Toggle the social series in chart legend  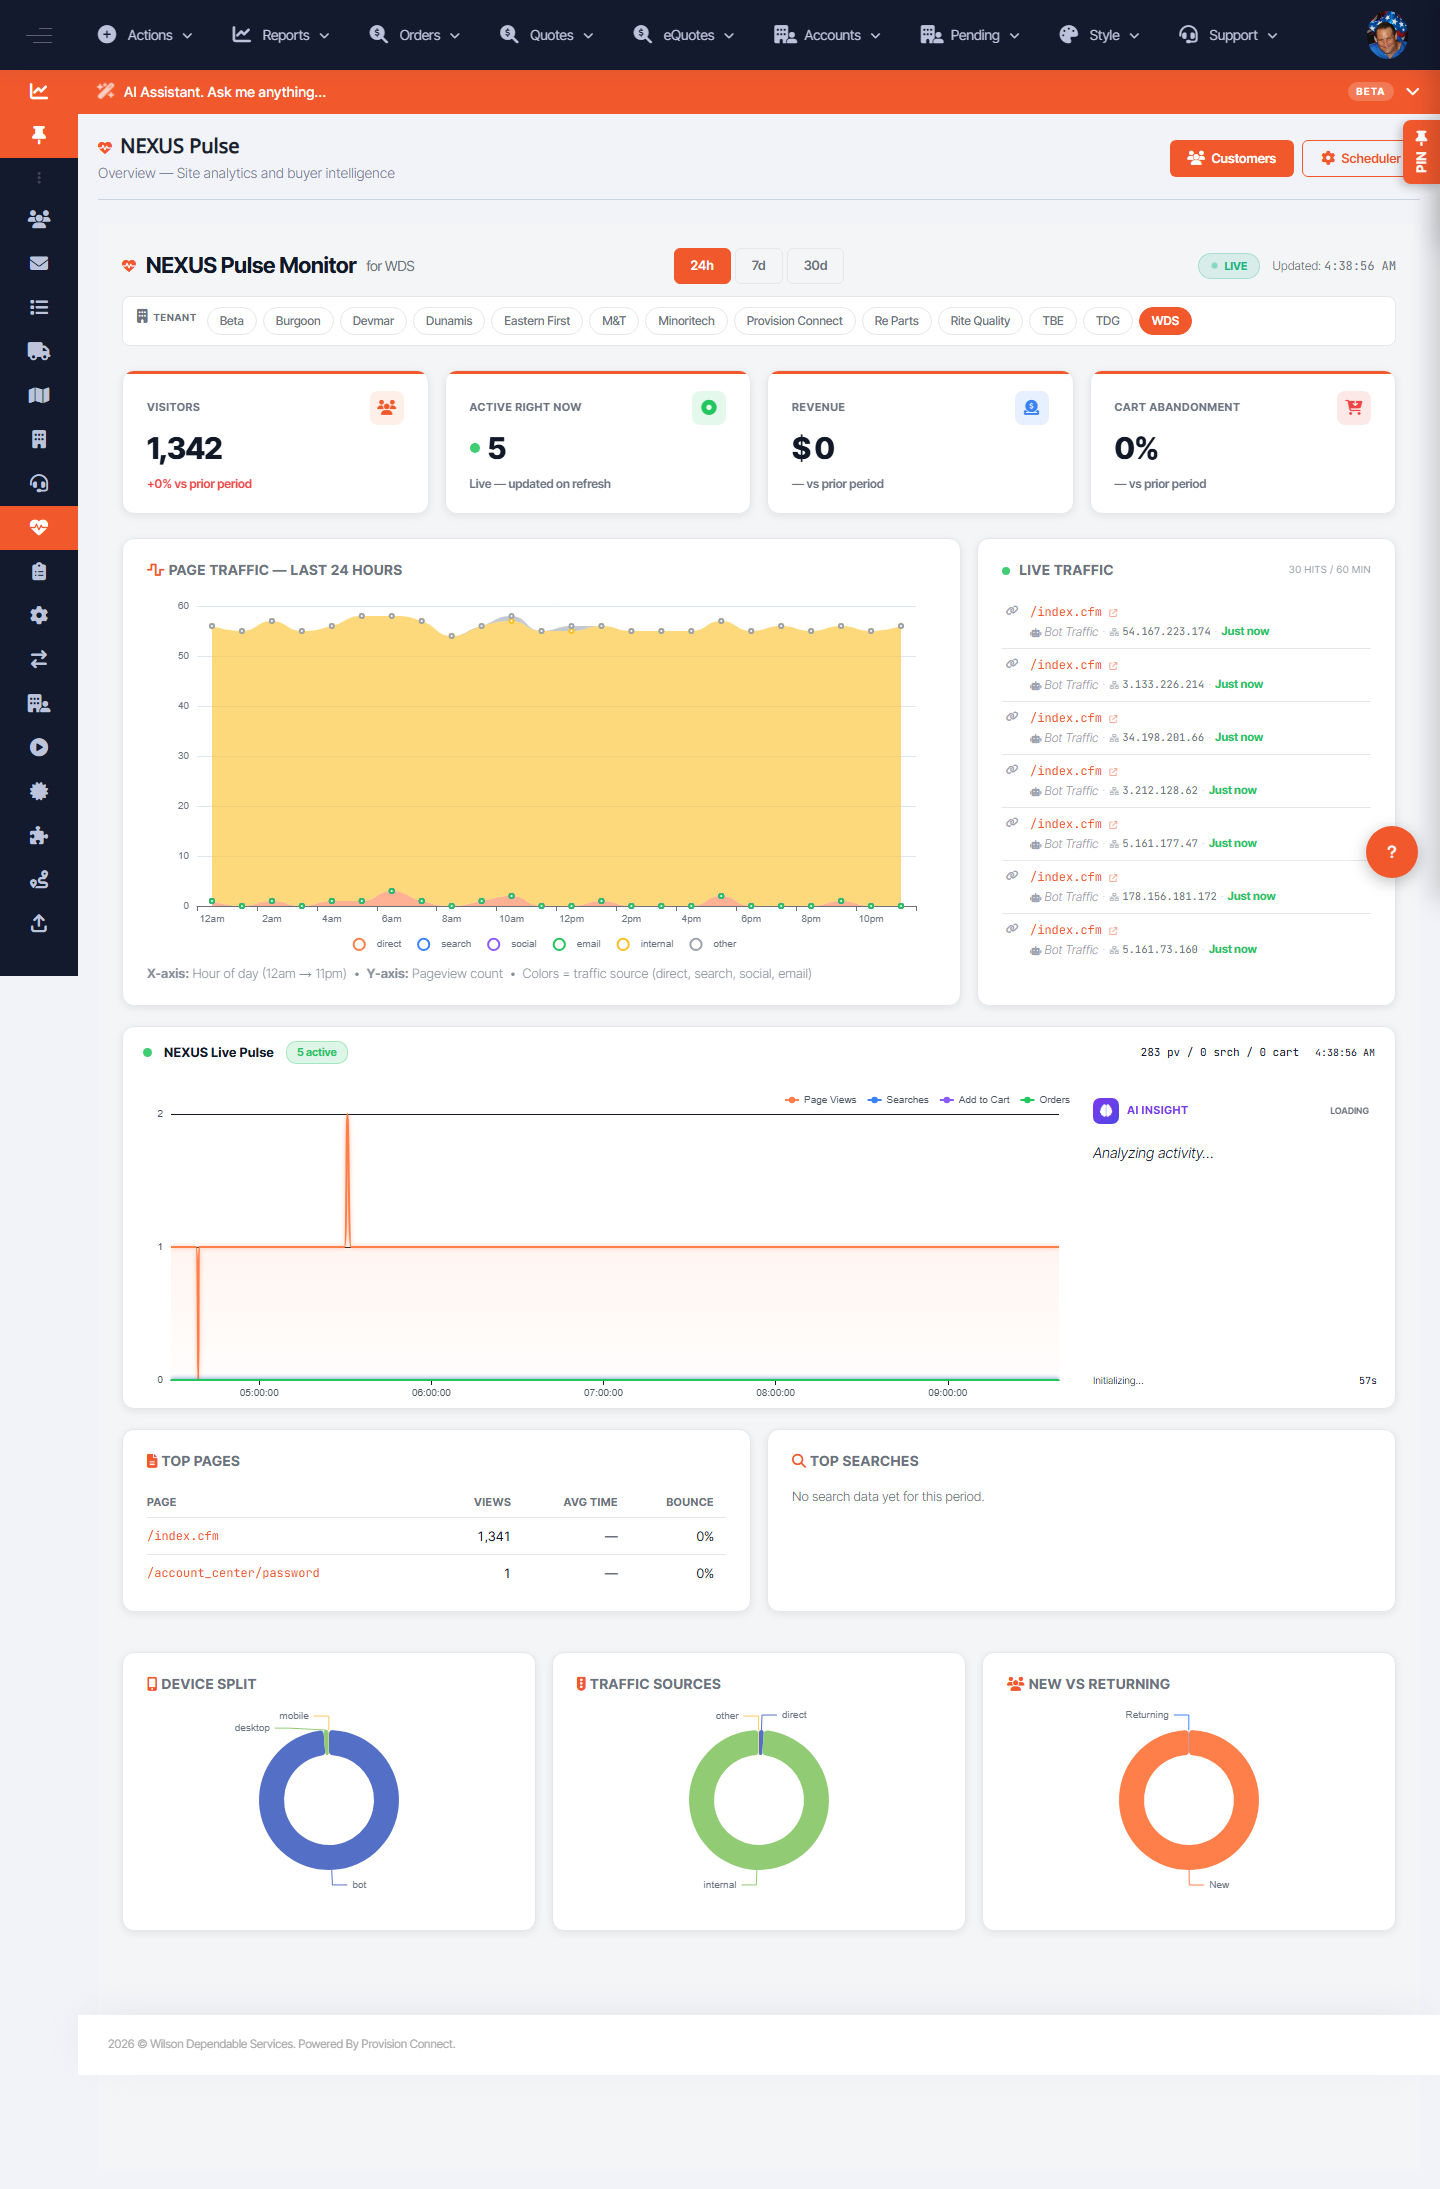point(511,944)
